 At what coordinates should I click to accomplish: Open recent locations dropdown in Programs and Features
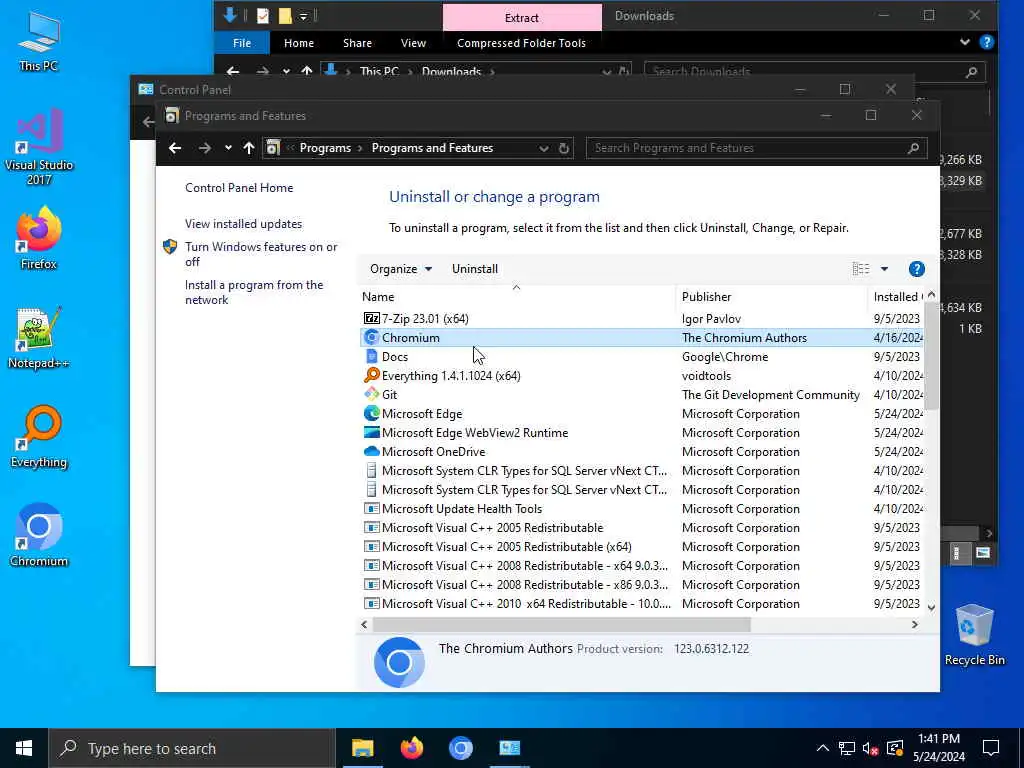(228, 148)
